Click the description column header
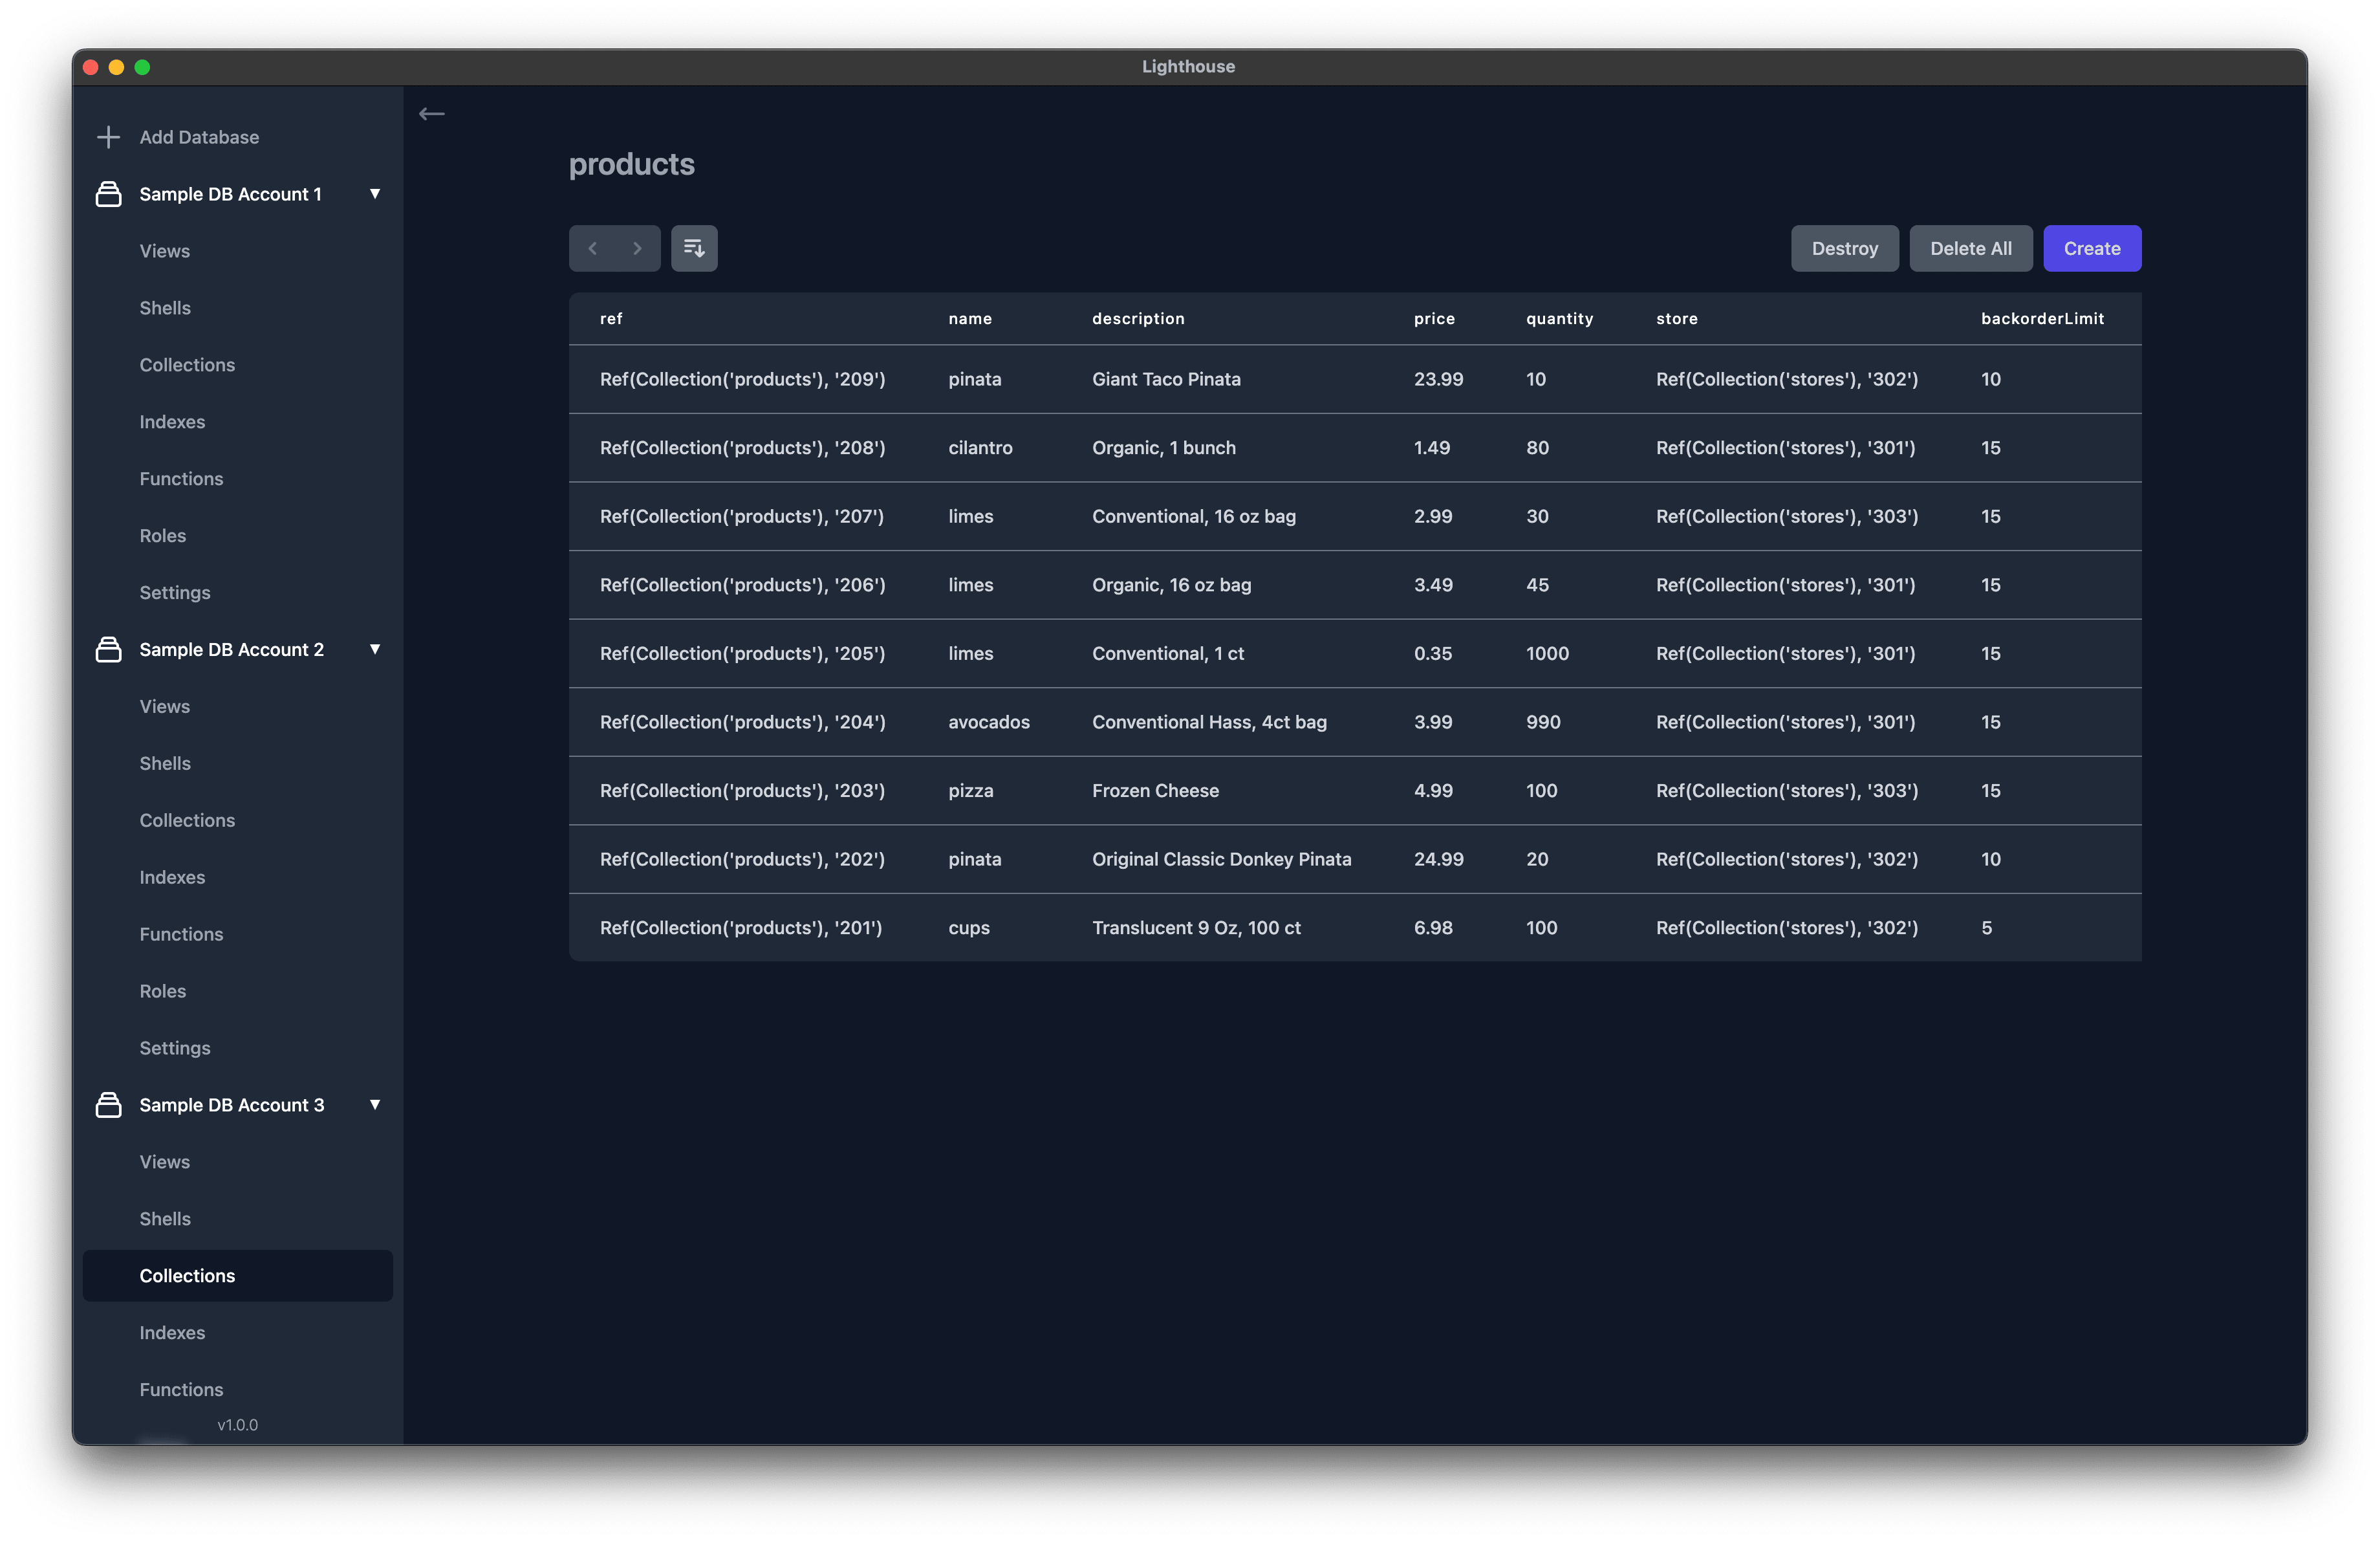This screenshot has height=1541, width=2380. [1138, 319]
